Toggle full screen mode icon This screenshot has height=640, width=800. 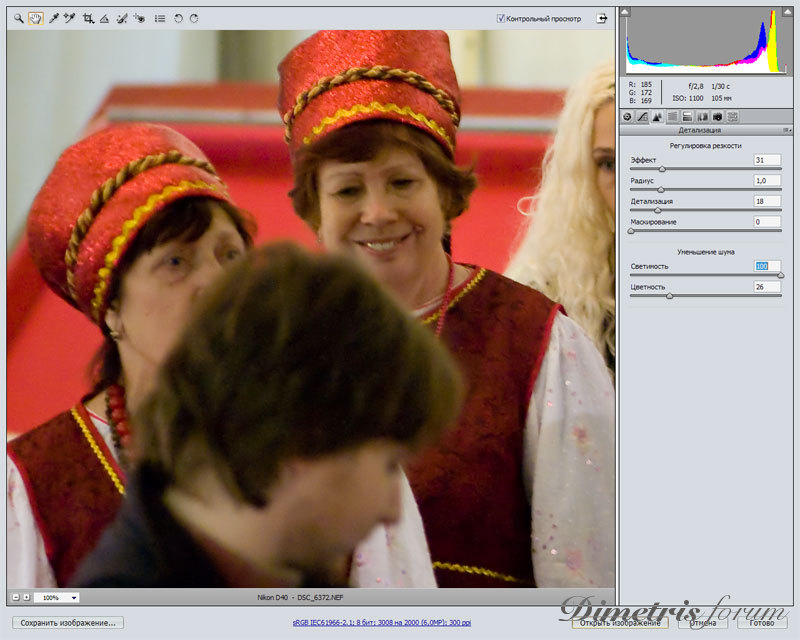pyautogui.click(x=602, y=18)
